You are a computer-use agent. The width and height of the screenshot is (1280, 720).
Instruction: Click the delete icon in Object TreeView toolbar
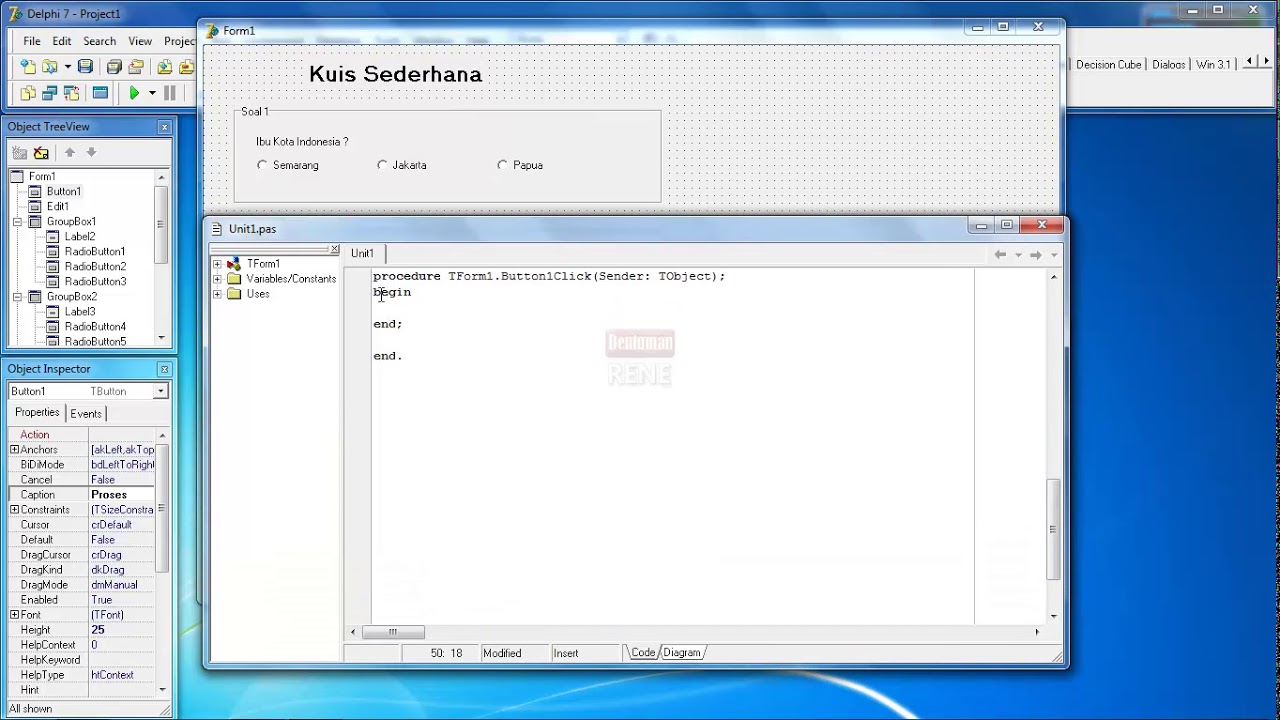[x=41, y=152]
